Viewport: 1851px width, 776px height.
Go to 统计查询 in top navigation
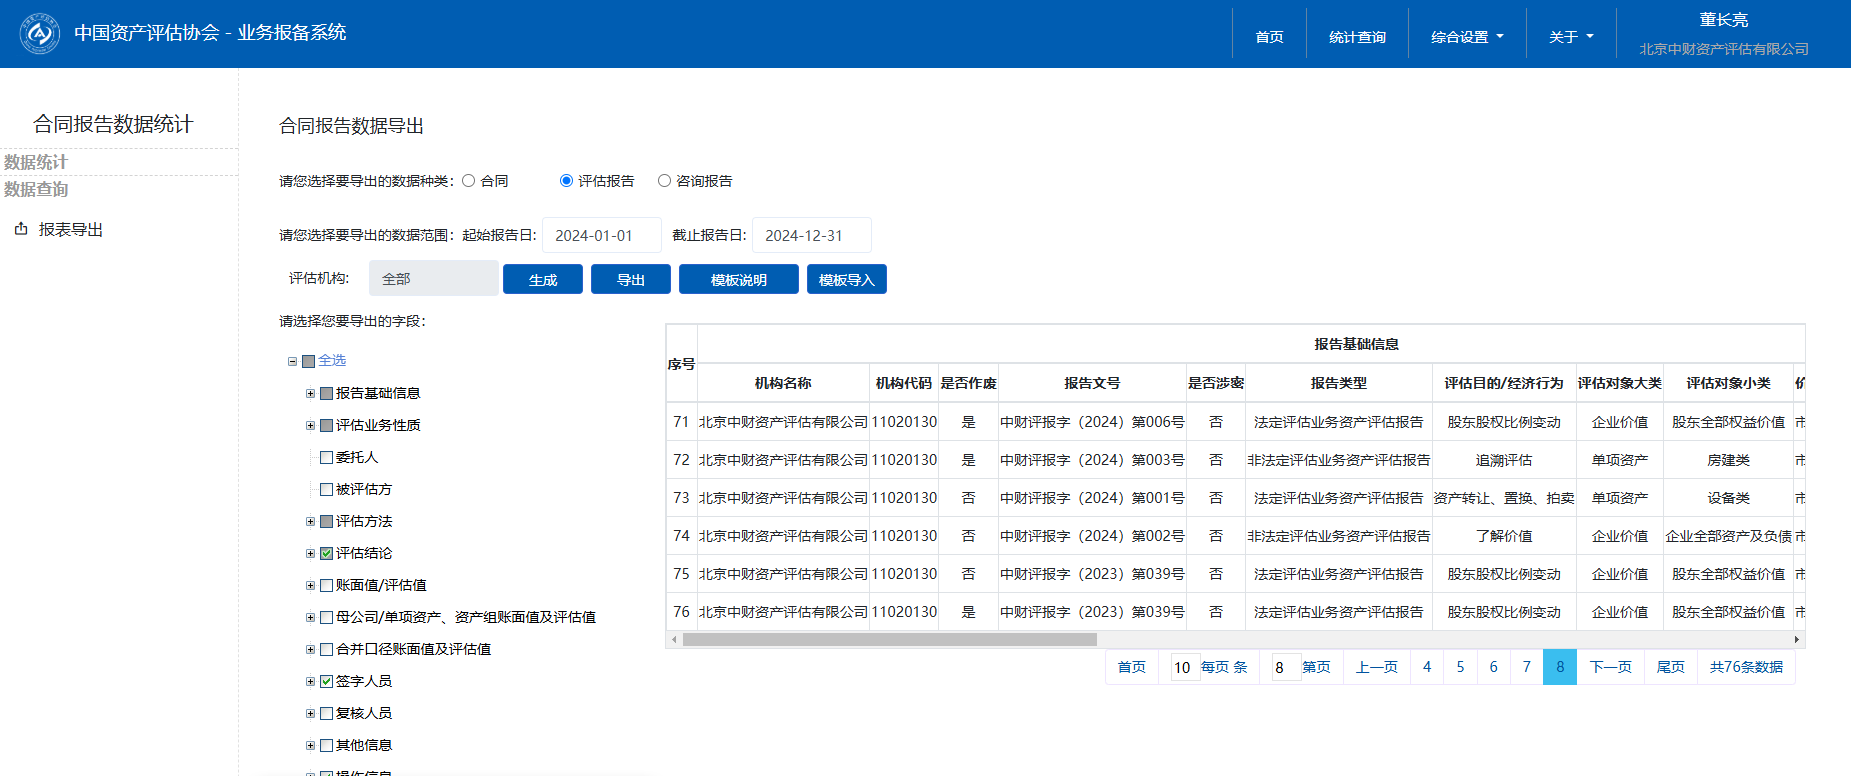point(1356,37)
